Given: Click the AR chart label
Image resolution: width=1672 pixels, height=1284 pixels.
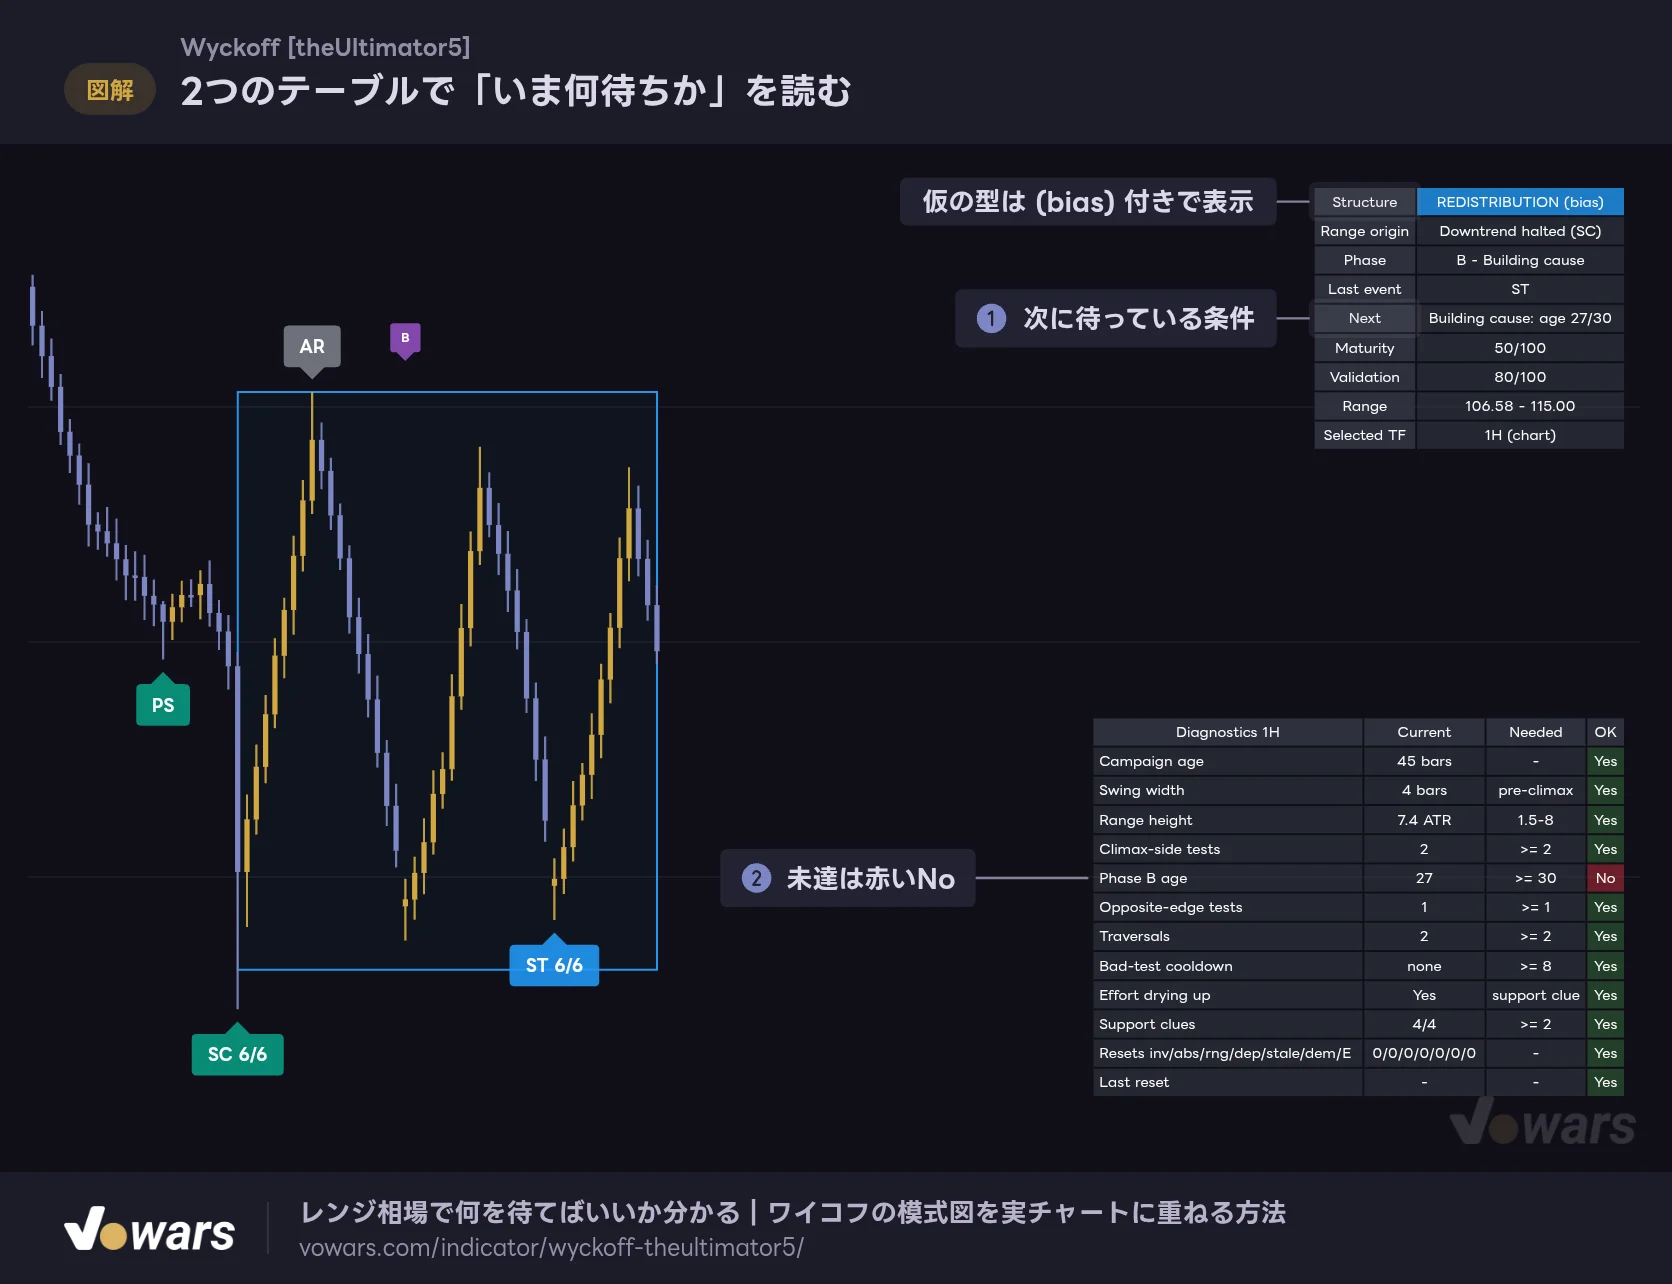Looking at the screenshot, I should click(x=312, y=347).
